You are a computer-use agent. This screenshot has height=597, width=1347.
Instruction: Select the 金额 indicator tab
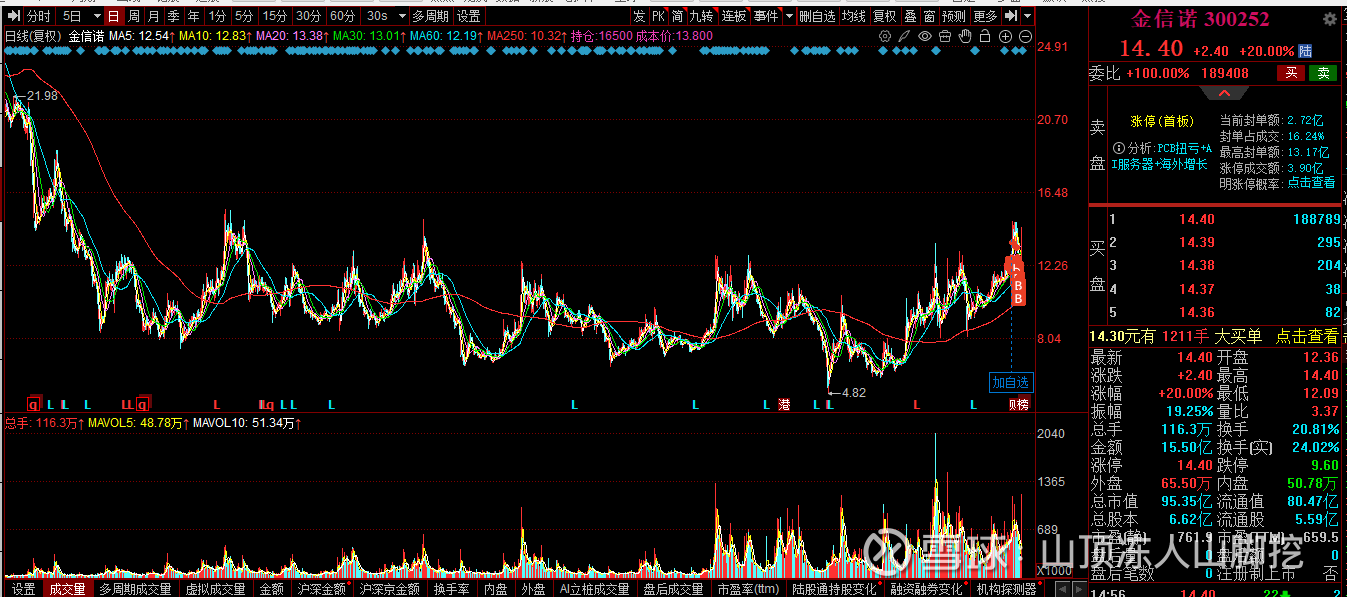(x=272, y=589)
